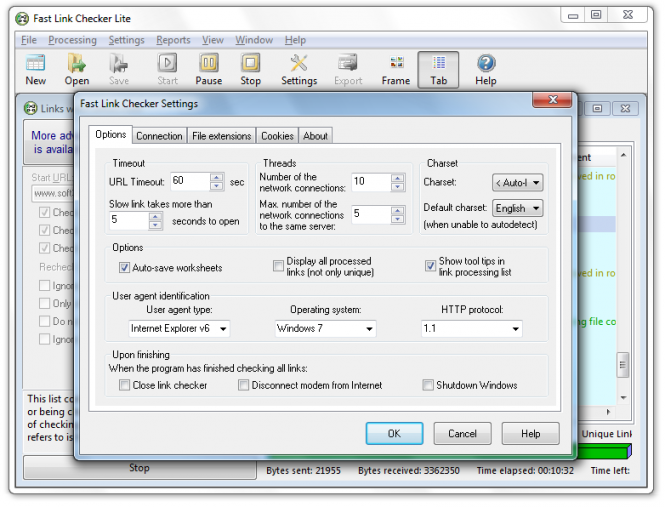Open the Default charset dropdown

[517, 208]
